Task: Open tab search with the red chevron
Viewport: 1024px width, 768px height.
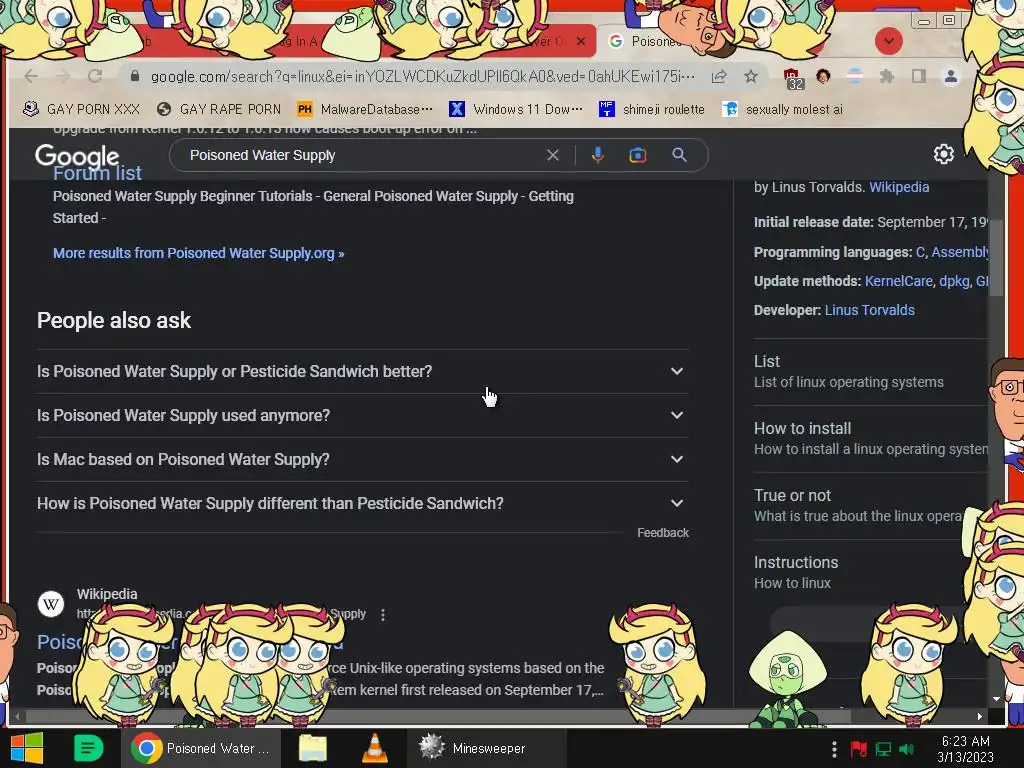Action: pyautogui.click(x=888, y=41)
